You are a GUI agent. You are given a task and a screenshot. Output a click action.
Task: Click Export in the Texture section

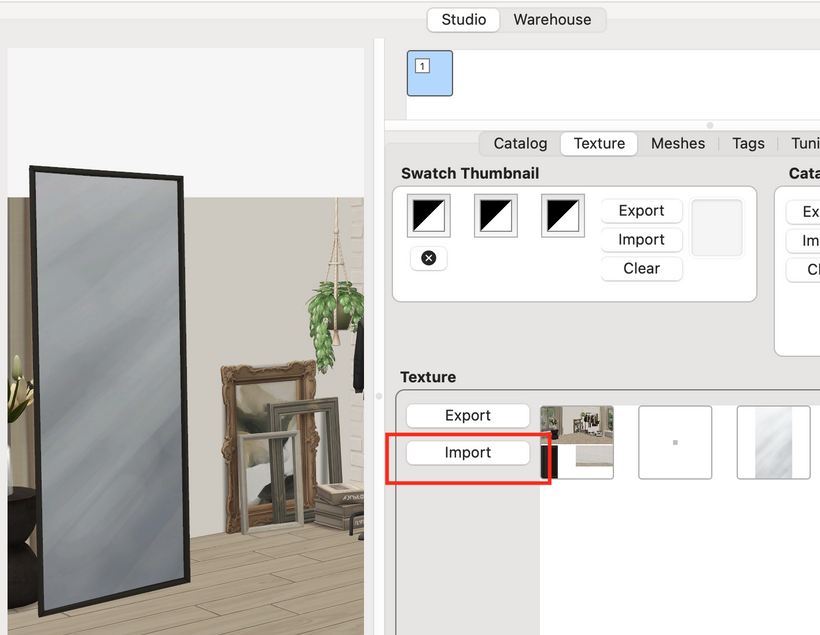pyautogui.click(x=468, y=416)
